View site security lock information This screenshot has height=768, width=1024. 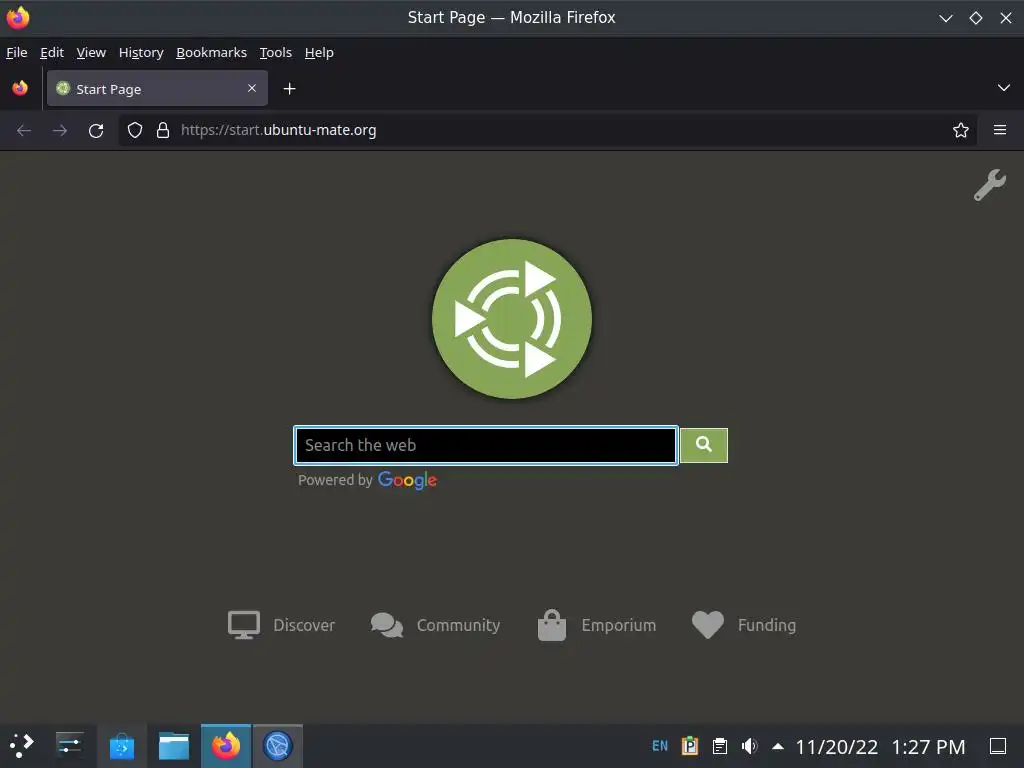click(x=163, y=131)
